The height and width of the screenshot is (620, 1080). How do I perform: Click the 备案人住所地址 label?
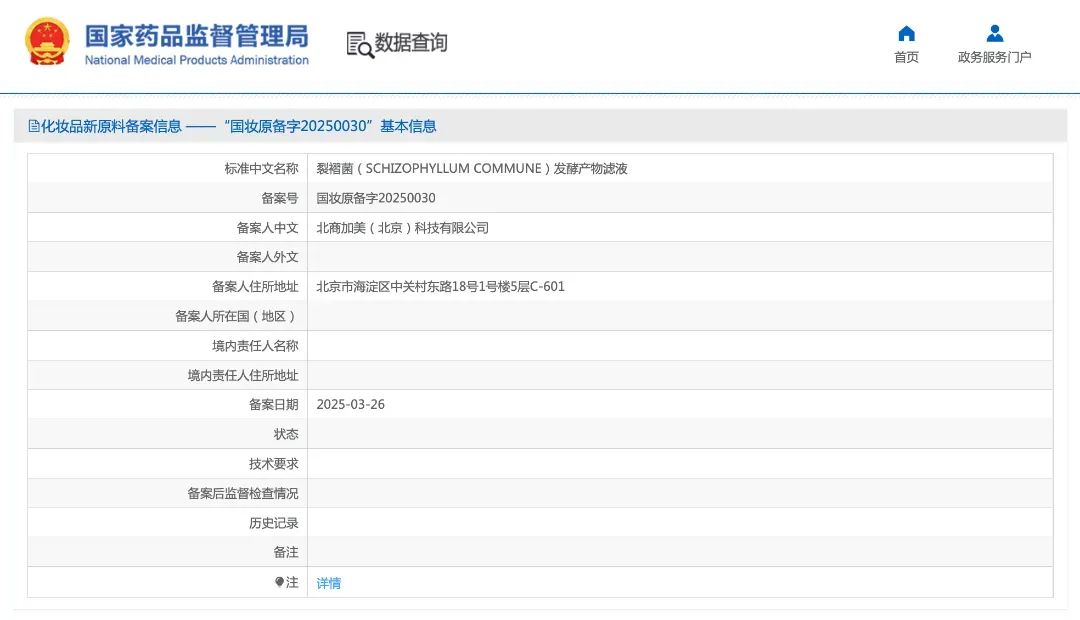click(255, 287)
